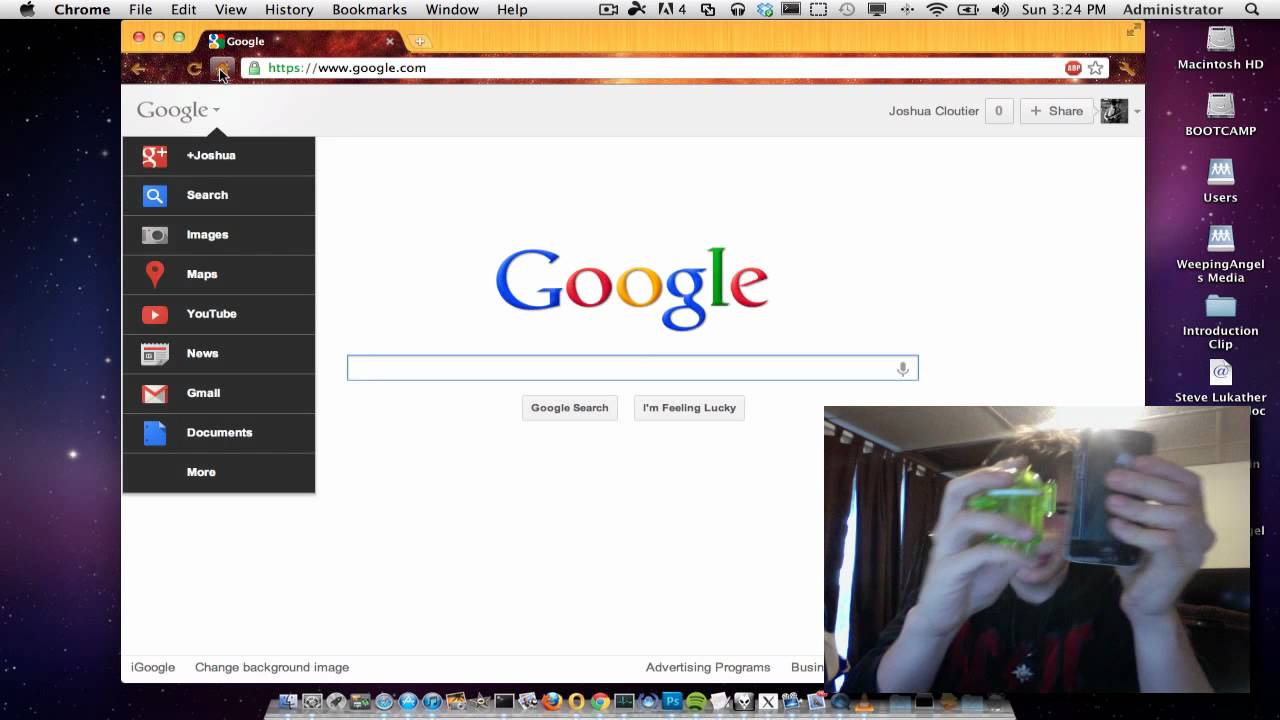This screenshot has height=720, width=1280.
Task: Open the Macintosh HD desktop drive
Action: coord(1220,48)
